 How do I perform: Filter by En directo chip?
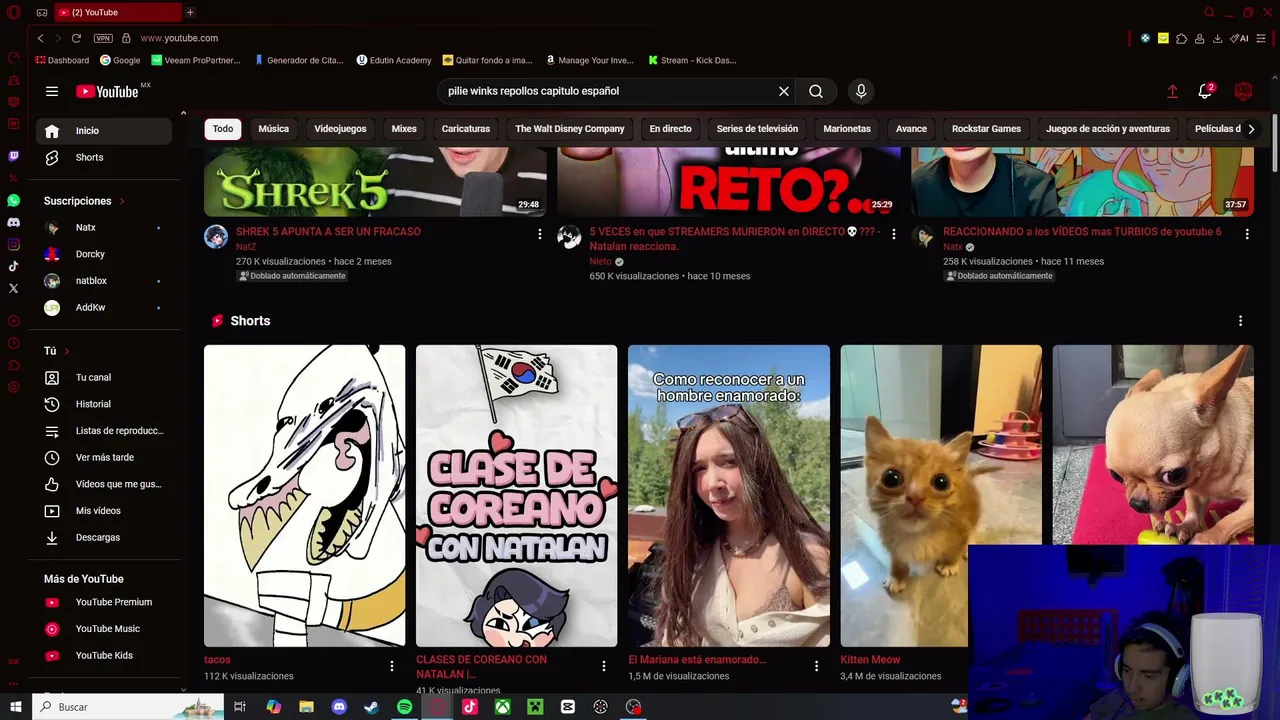pos(670,129)
